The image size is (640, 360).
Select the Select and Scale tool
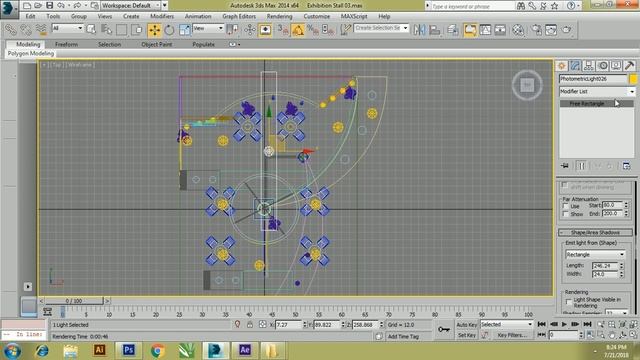point(184,30)
